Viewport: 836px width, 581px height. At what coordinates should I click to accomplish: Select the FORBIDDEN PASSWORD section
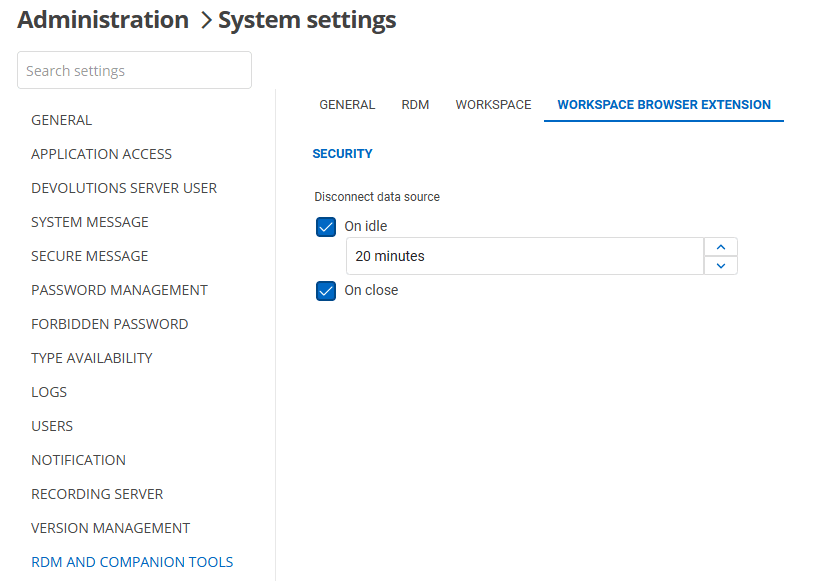tap(109, 323)
